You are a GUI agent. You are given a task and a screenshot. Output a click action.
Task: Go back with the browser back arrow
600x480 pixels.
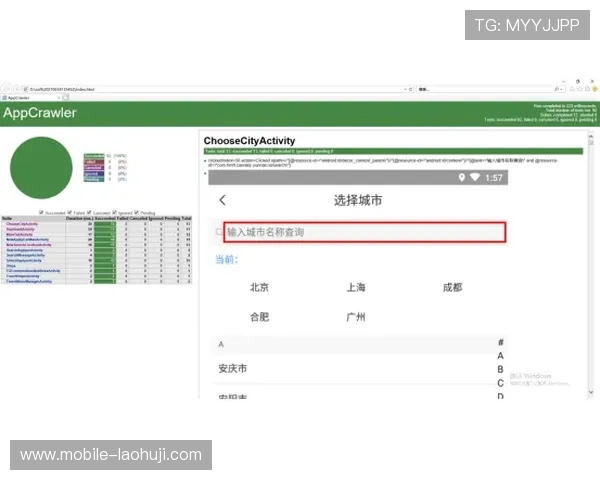(x=6, y=89)
